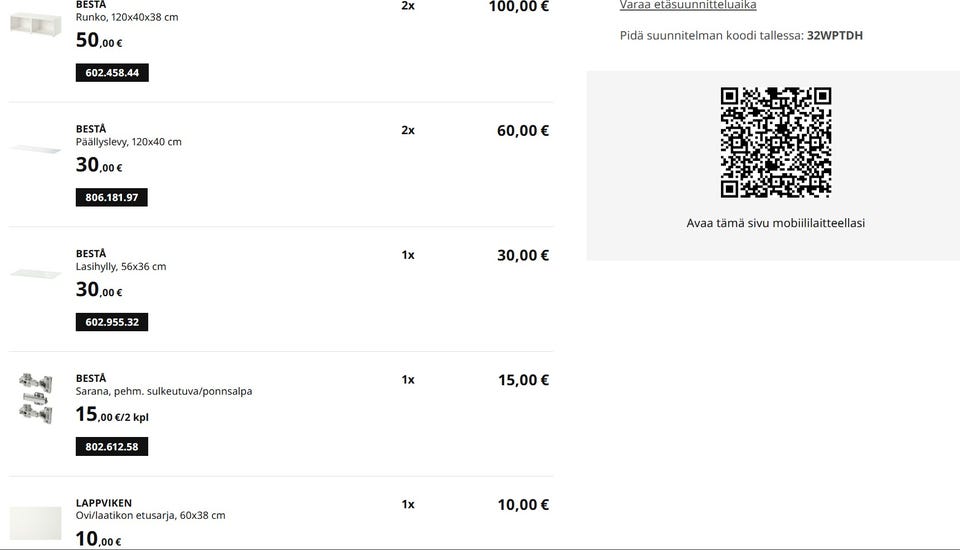Open BESTÅ Päällyslevy product thumbnail

pyautogui.click(x=36, y=149)
